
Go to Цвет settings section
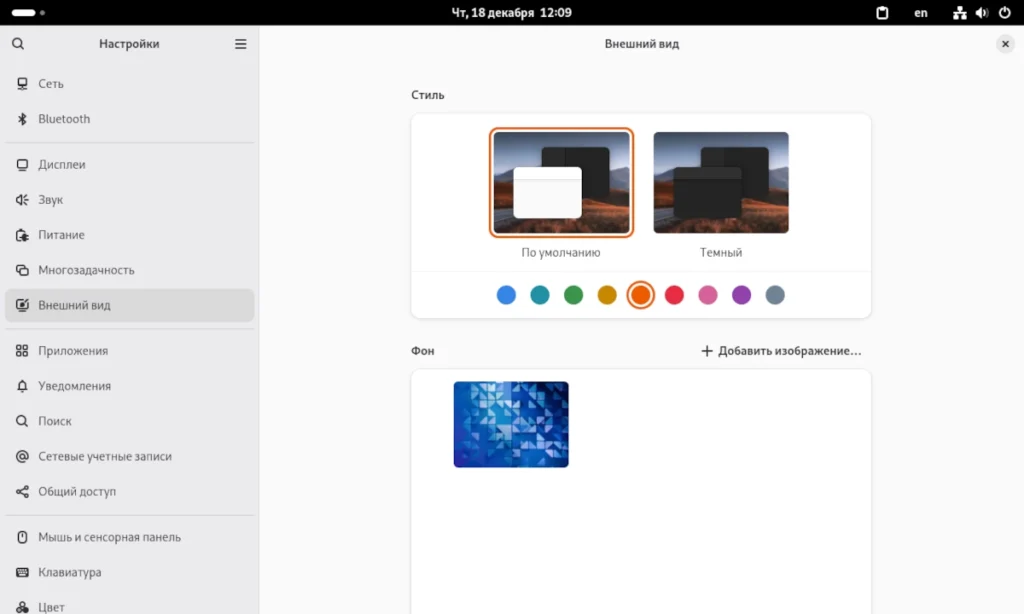129,606
